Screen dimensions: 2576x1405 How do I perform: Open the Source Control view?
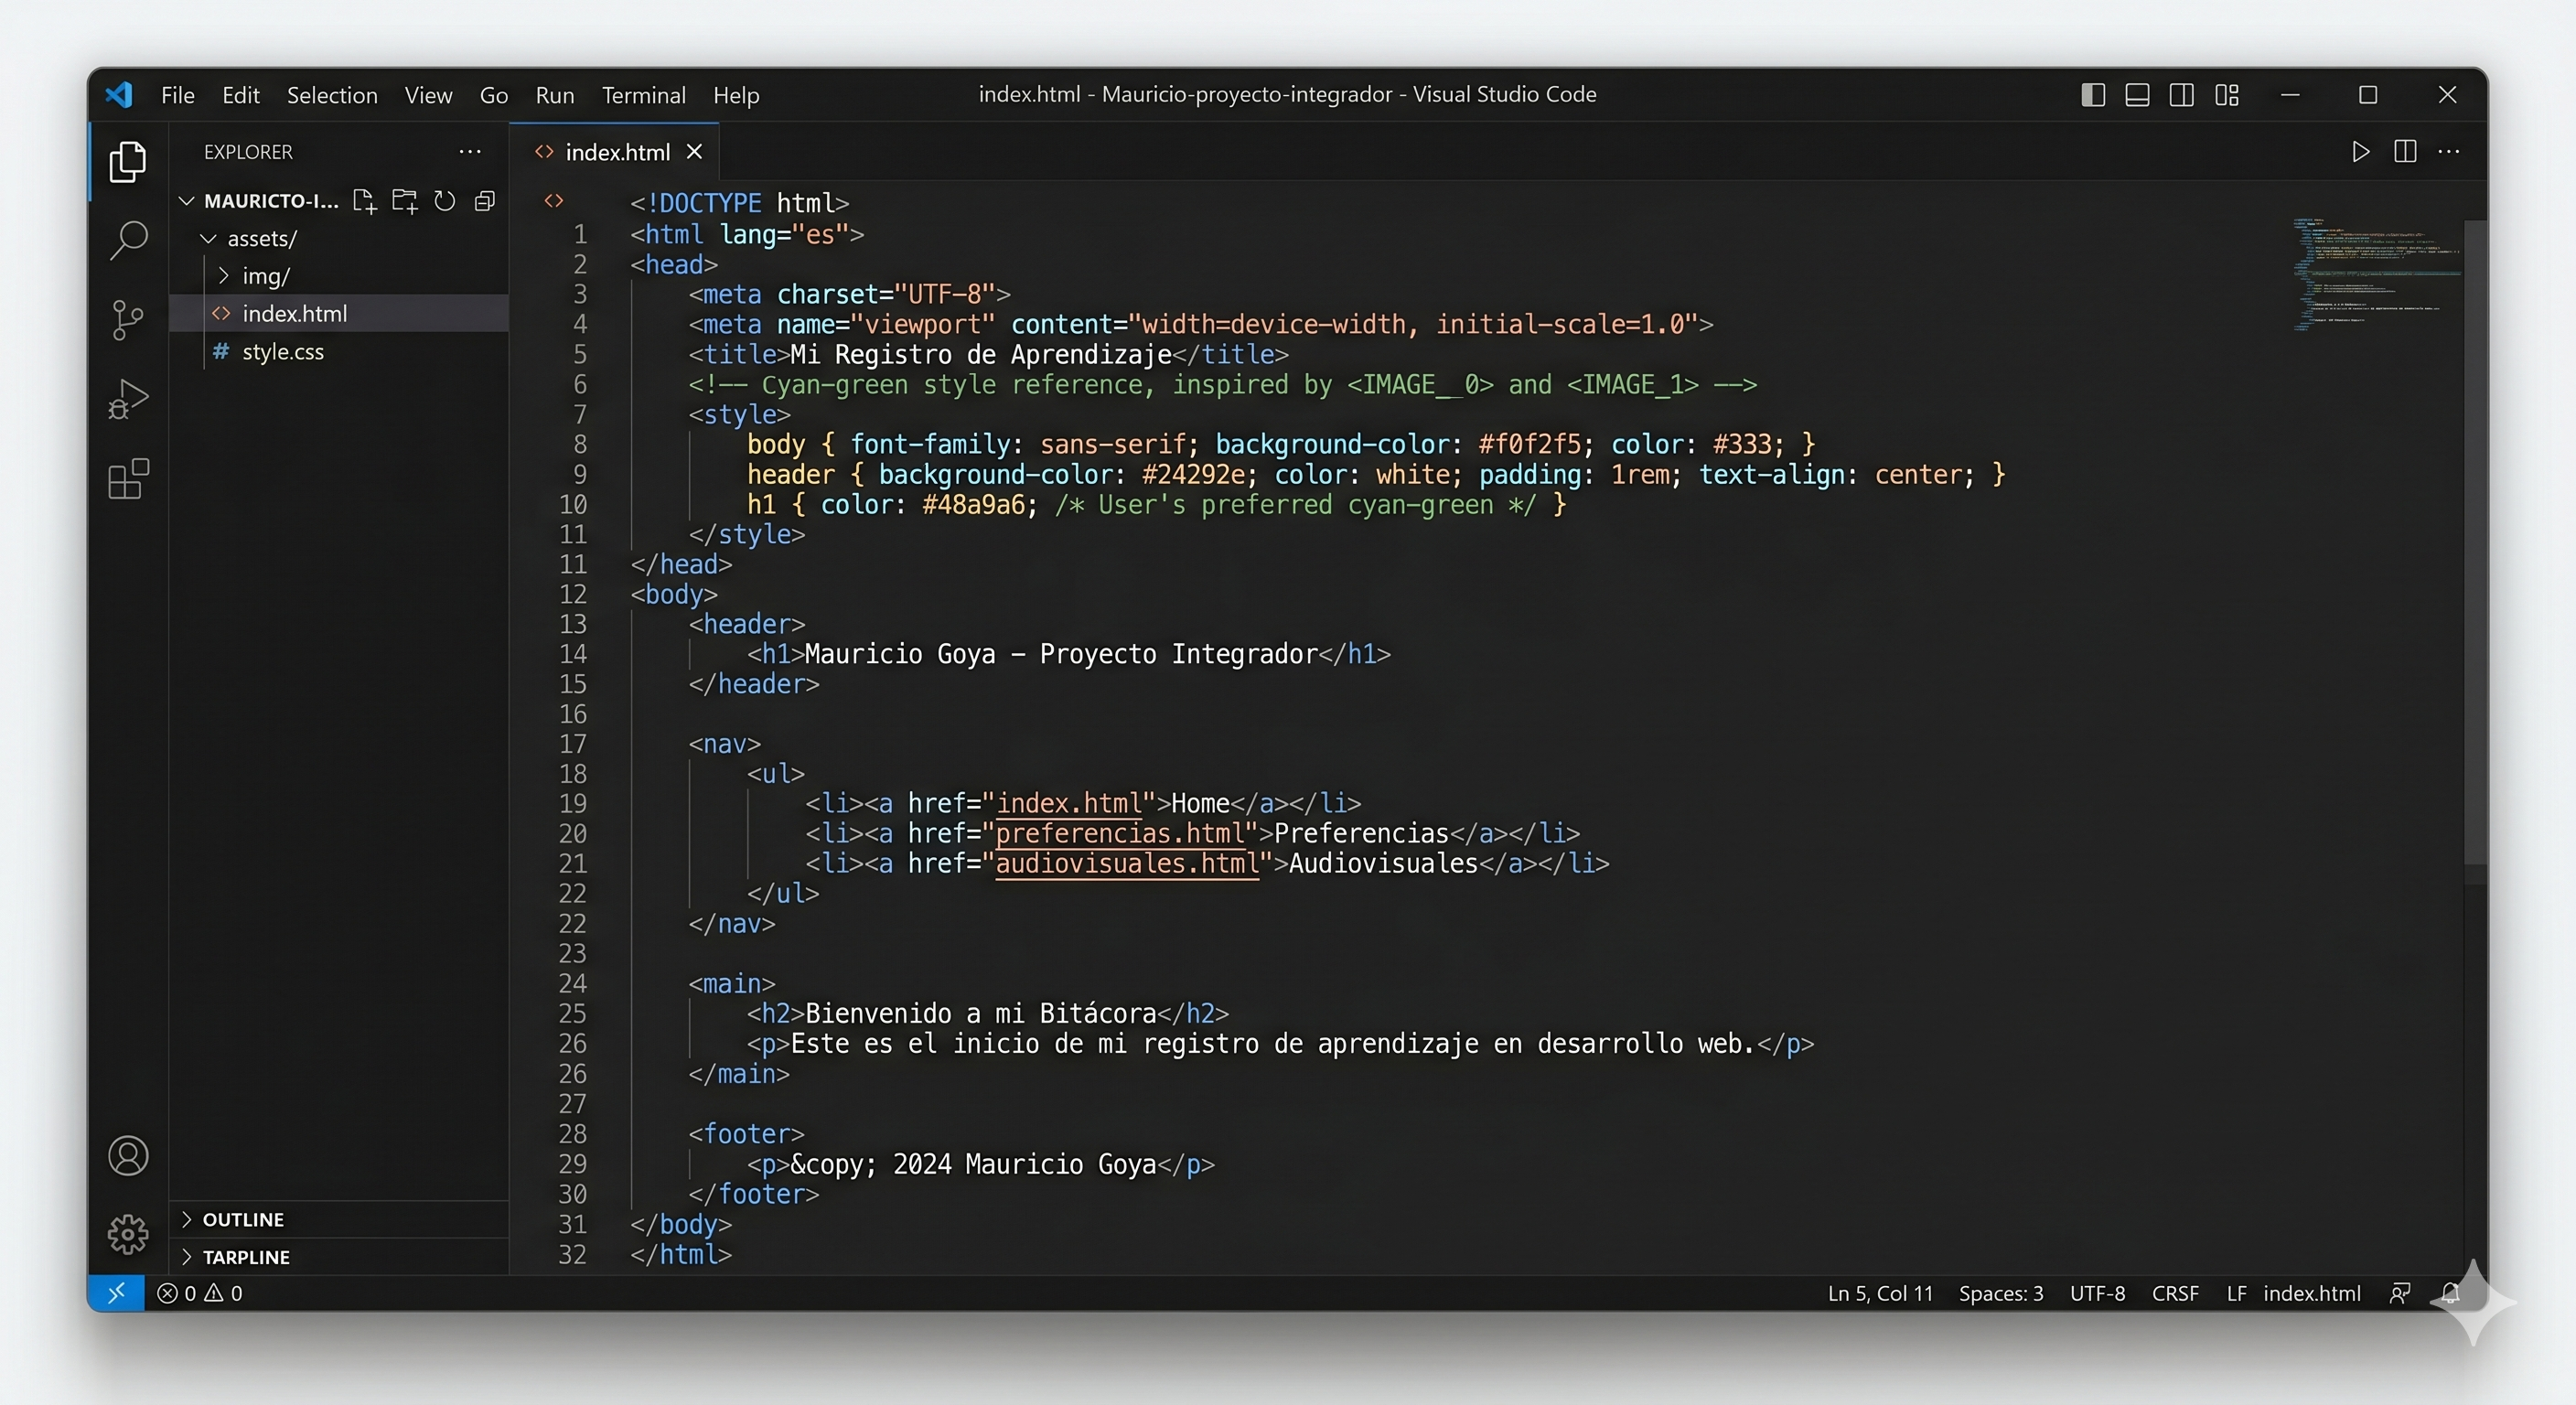point(128,320)
